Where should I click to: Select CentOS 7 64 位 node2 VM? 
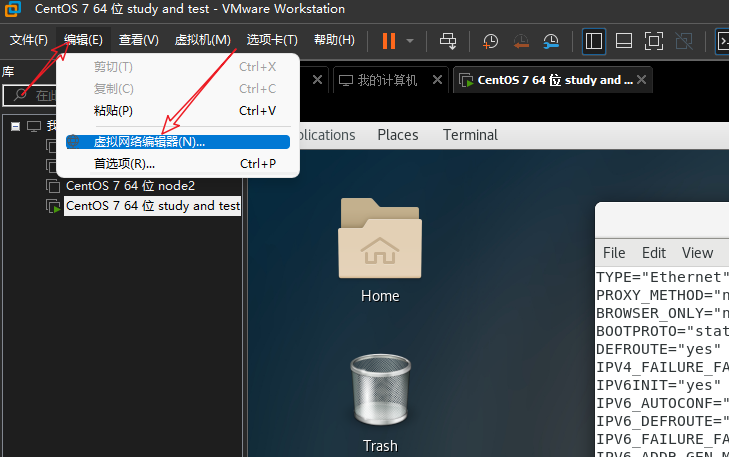pyautogui.click(x=130, y=186)
